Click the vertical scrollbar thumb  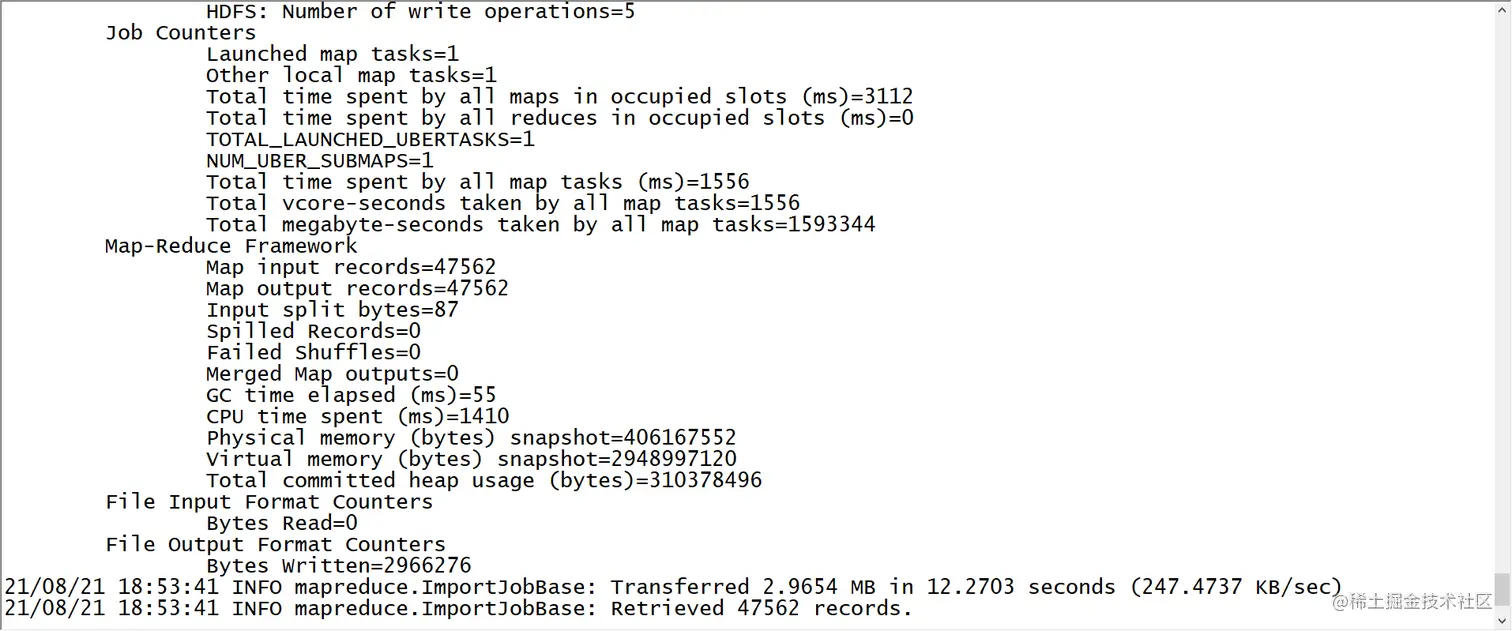point(1502,590)
